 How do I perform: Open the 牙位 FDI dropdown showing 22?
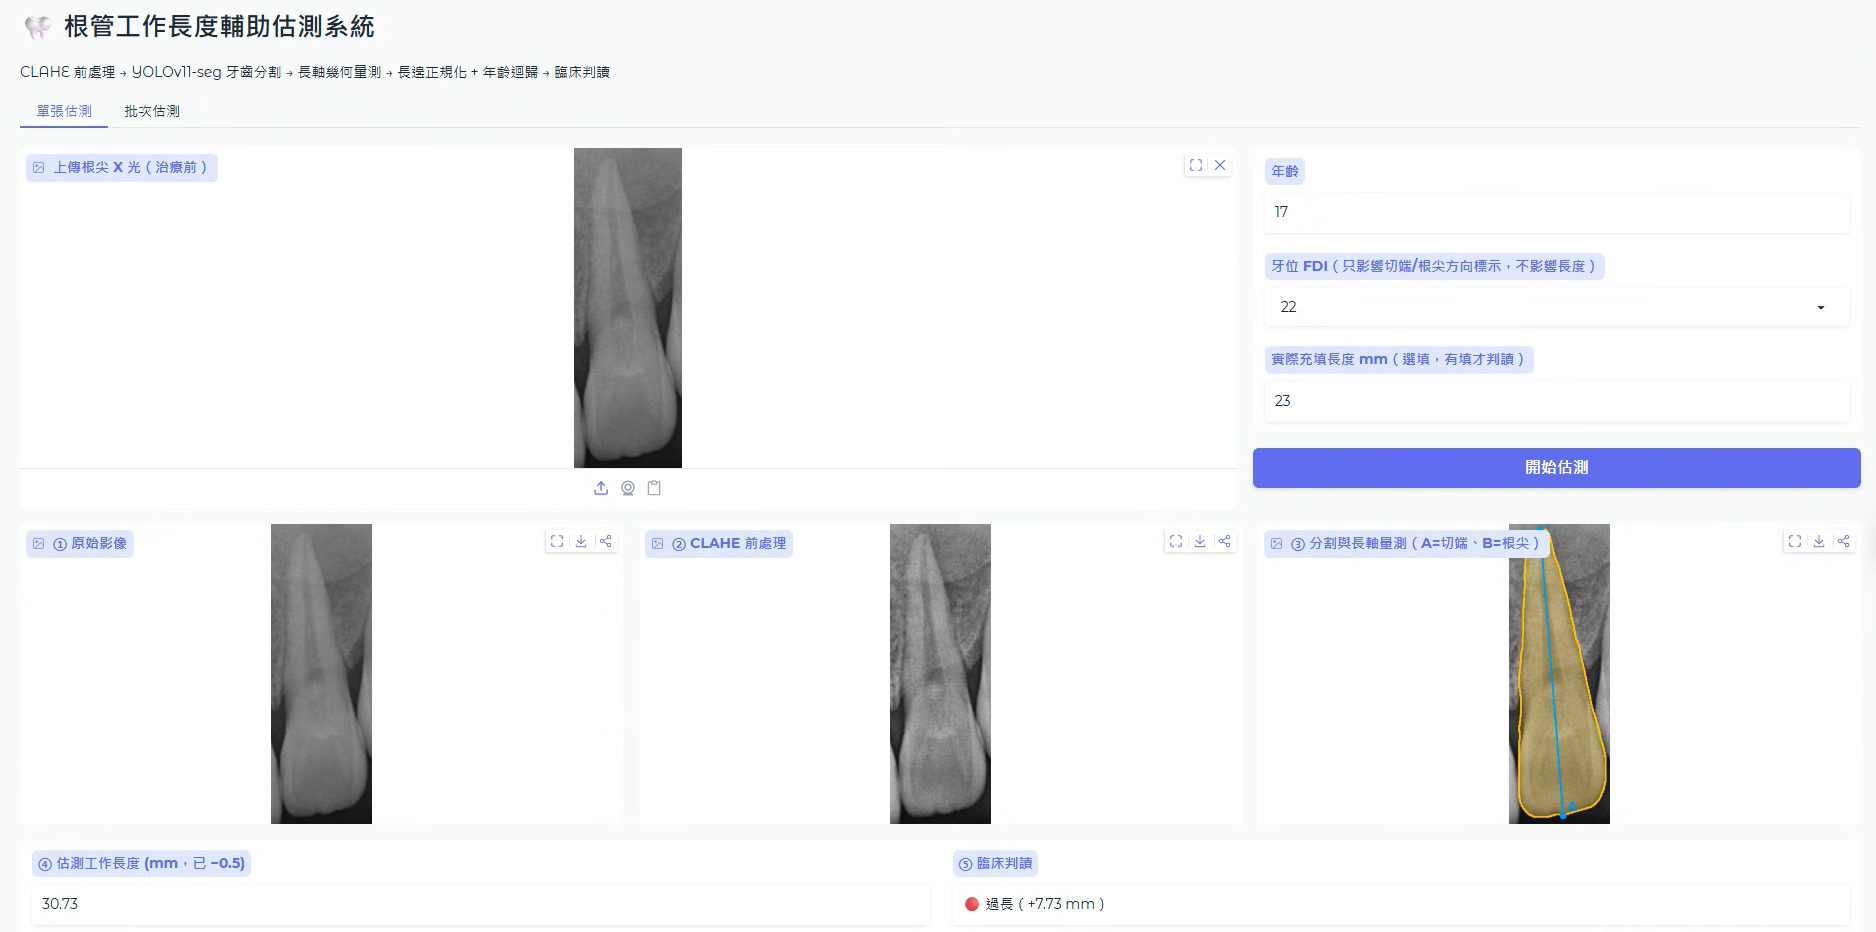pyautogui.click(x=1556, y=307)
